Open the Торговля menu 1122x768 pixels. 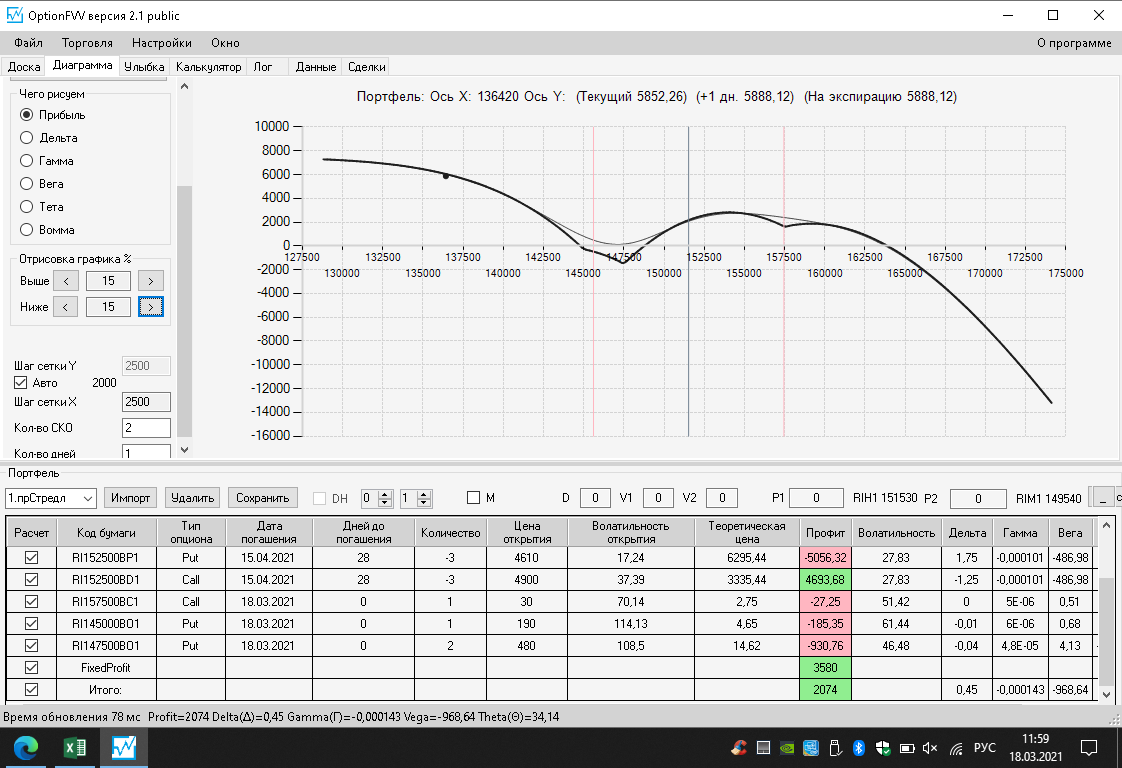pyautogui.click(x=87, y=43)
